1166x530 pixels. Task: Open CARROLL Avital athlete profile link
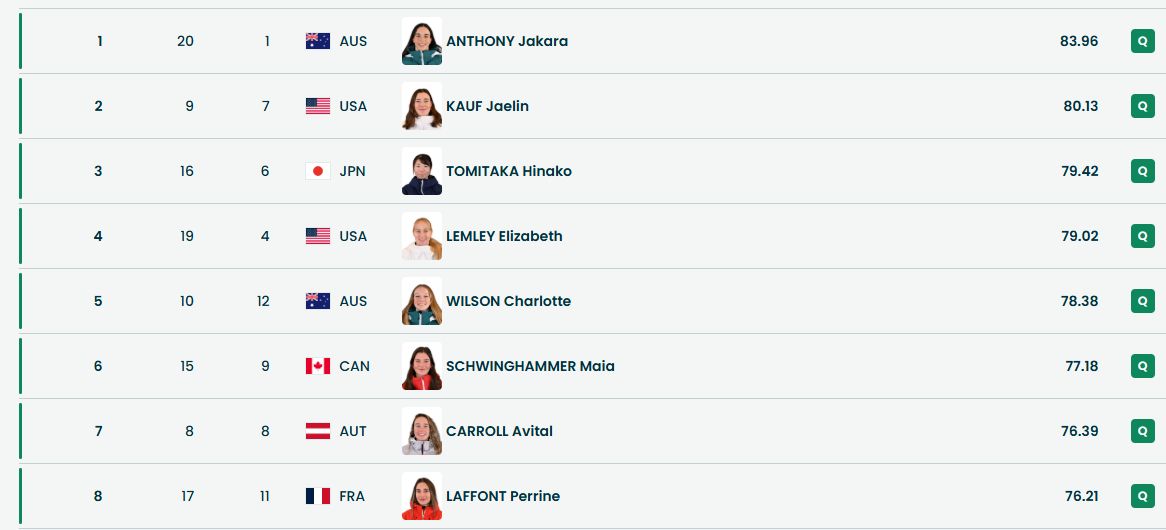click(499, 431)
